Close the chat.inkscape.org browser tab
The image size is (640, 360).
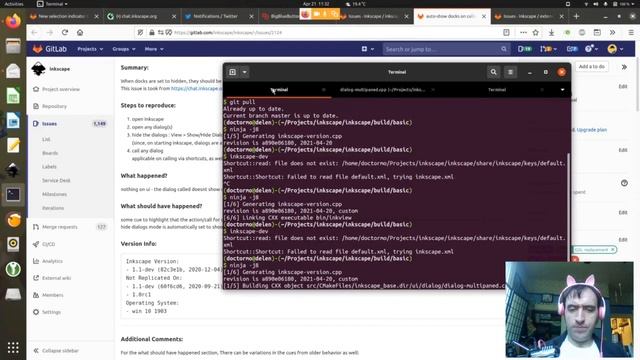coord(174,16)
